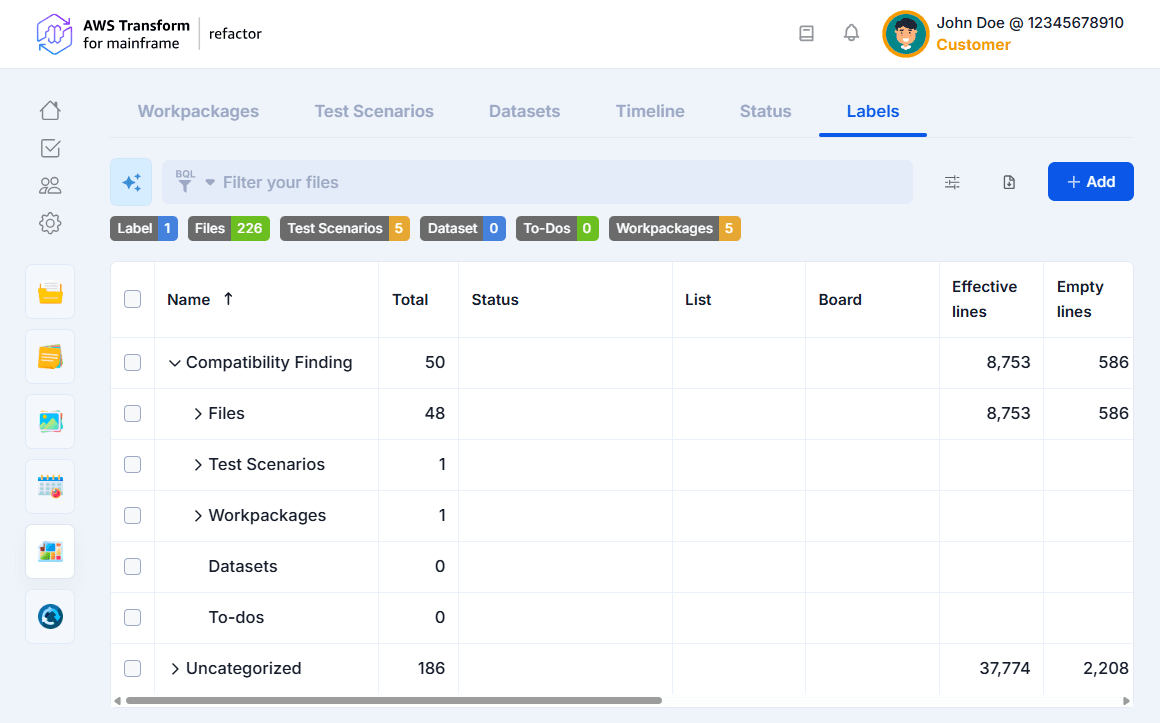Click the export file download icon
The width and height of the screenshot is (1160, 723).
[x=1009, y=182]
